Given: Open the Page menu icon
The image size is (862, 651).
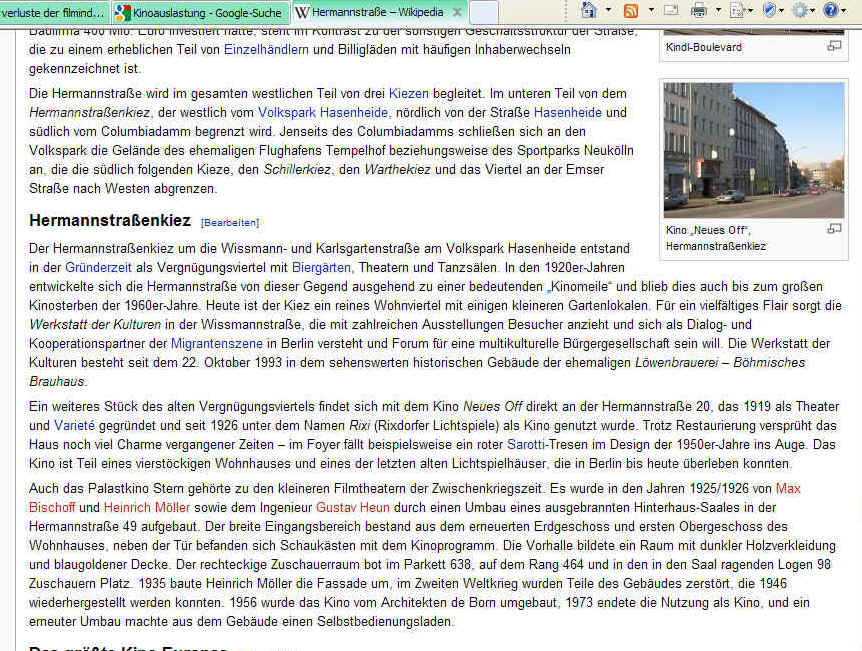Looking at the screenshot, I should pos(740,10).
